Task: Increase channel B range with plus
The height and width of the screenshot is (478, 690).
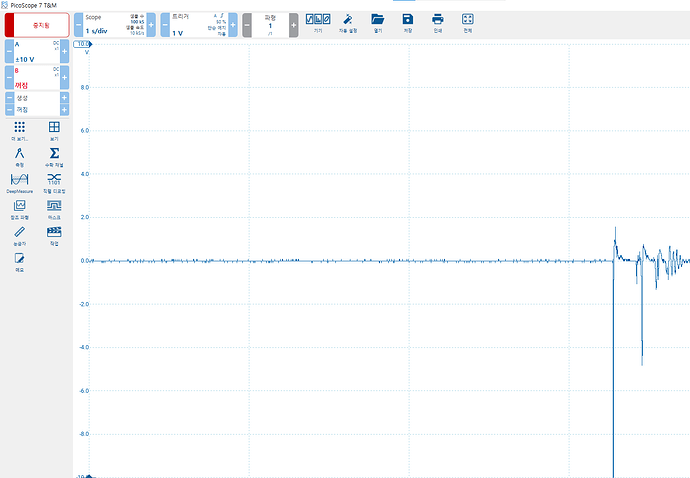Action: pyautogui.click(x=64, y=77)
